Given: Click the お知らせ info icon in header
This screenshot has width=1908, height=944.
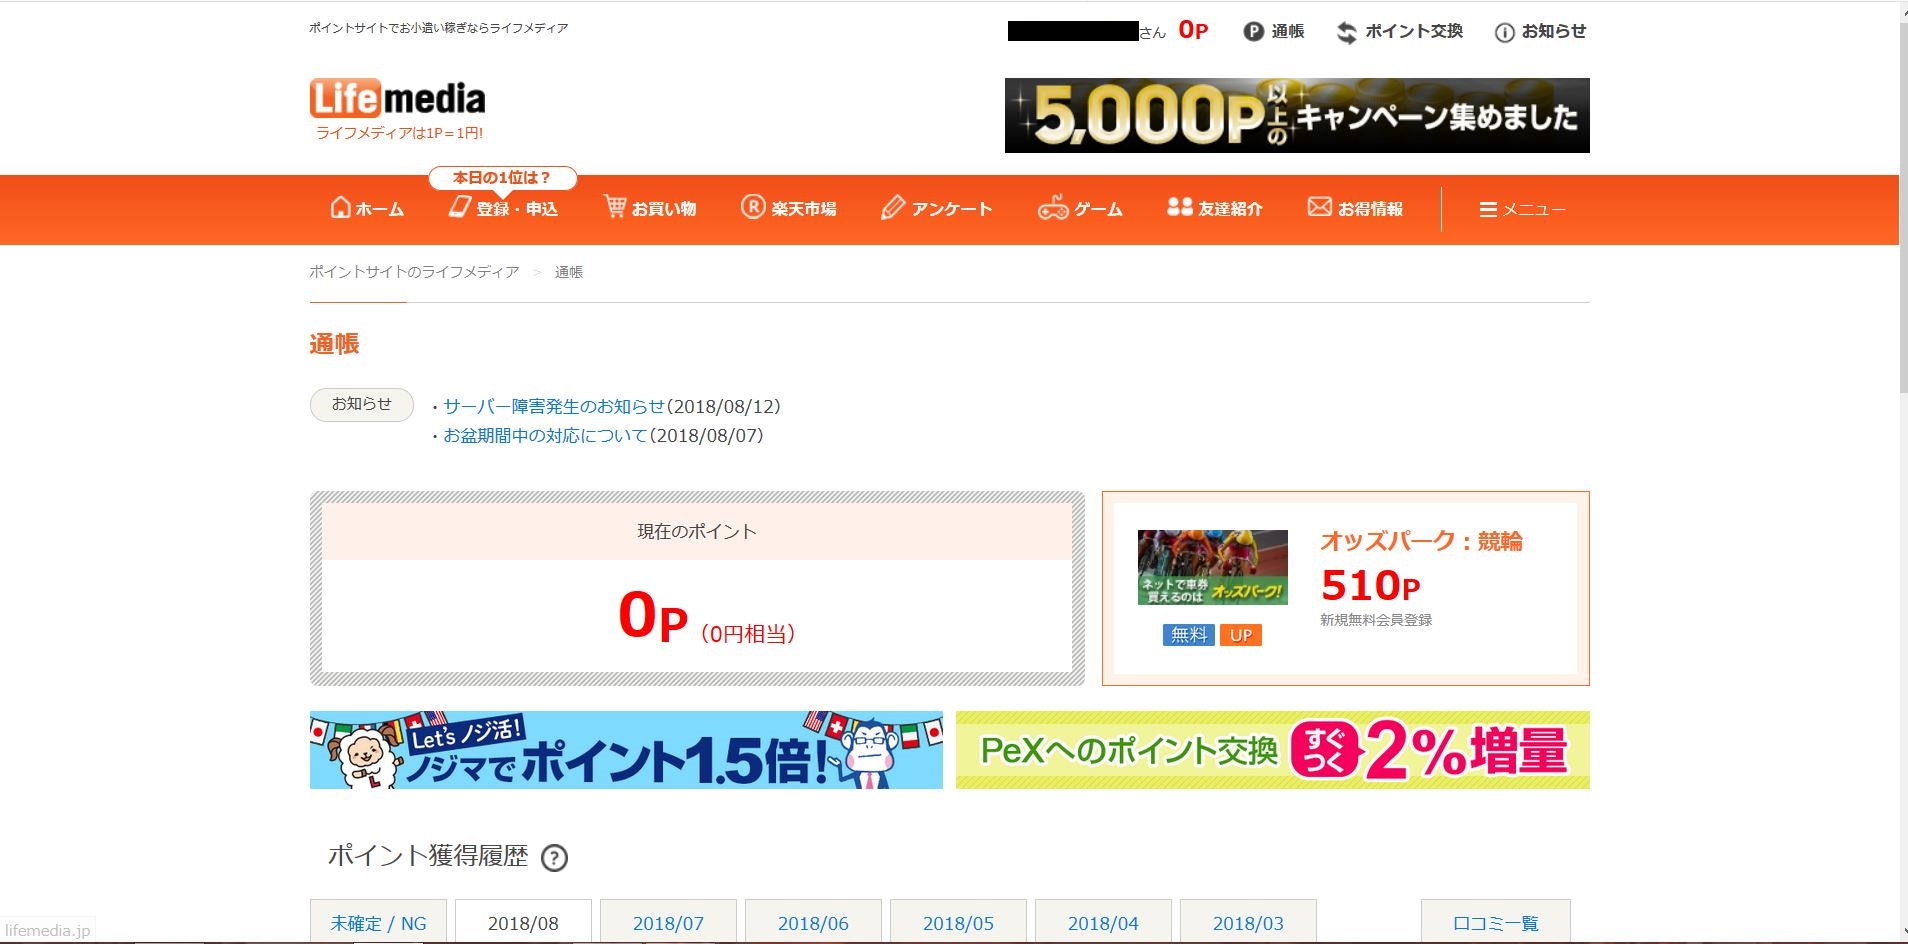Looking at the screenshot, I should pyautogui.click(x=1504, y=32).
